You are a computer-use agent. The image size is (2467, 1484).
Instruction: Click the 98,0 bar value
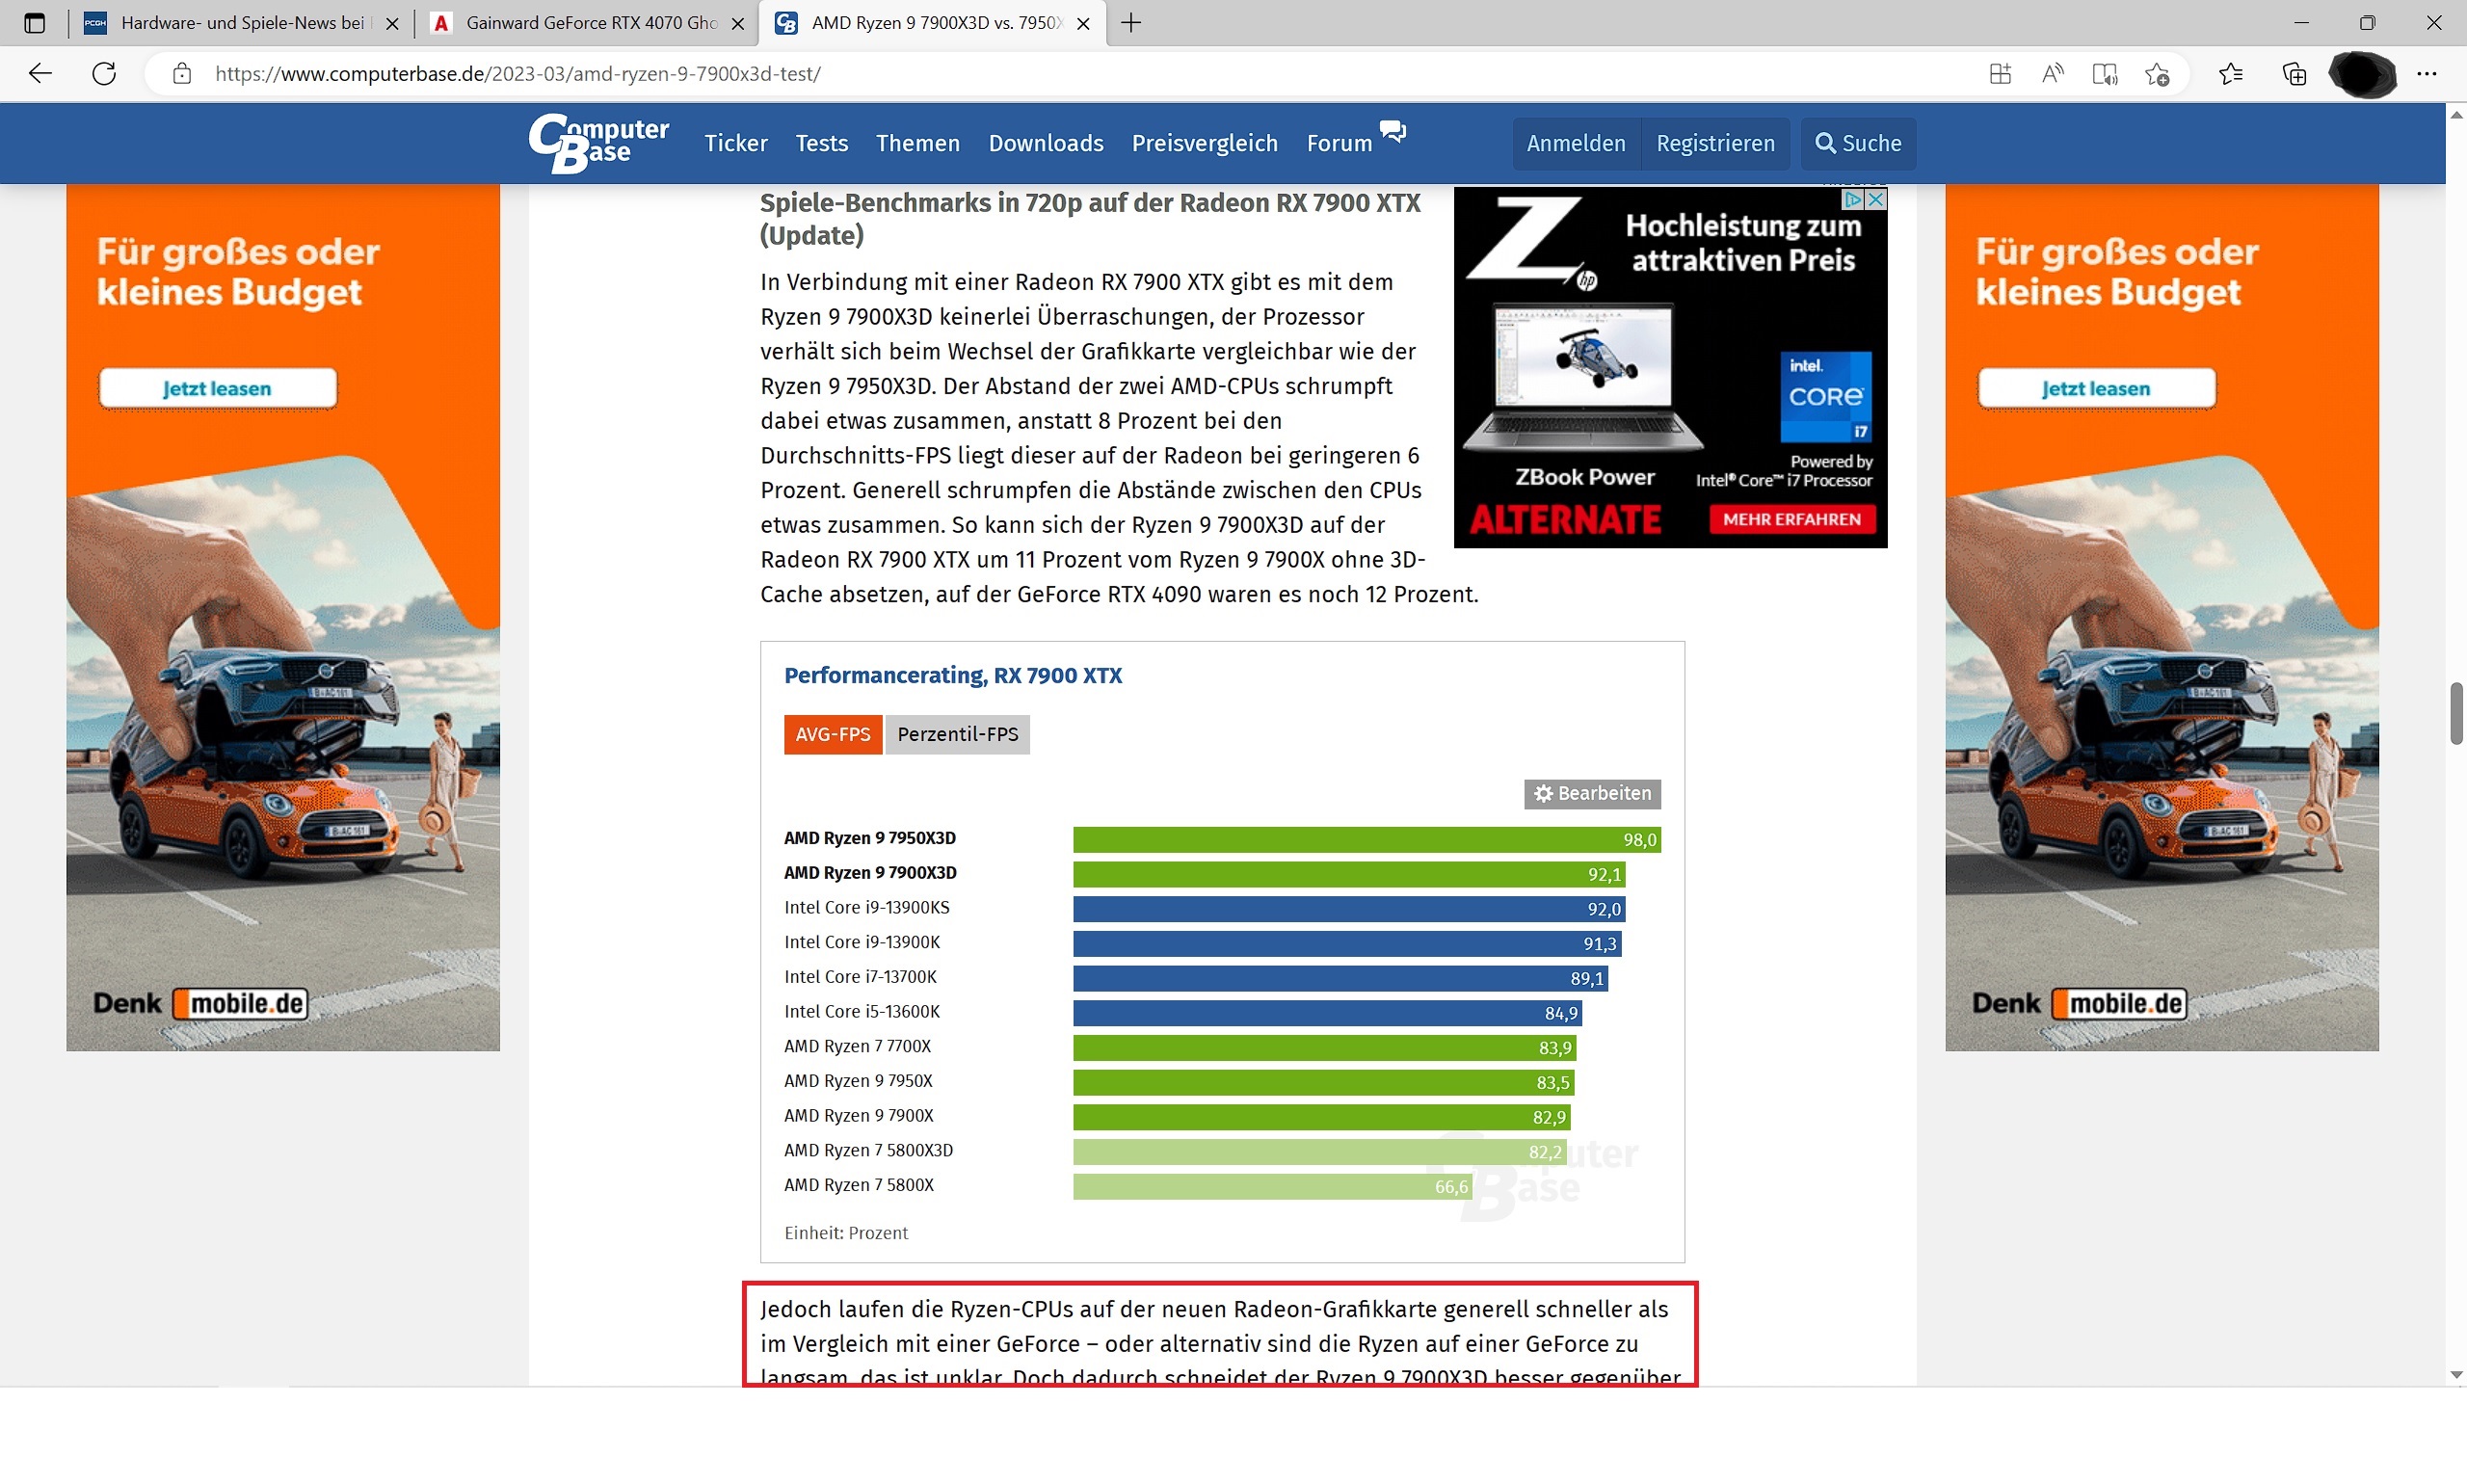[1640, 840]
